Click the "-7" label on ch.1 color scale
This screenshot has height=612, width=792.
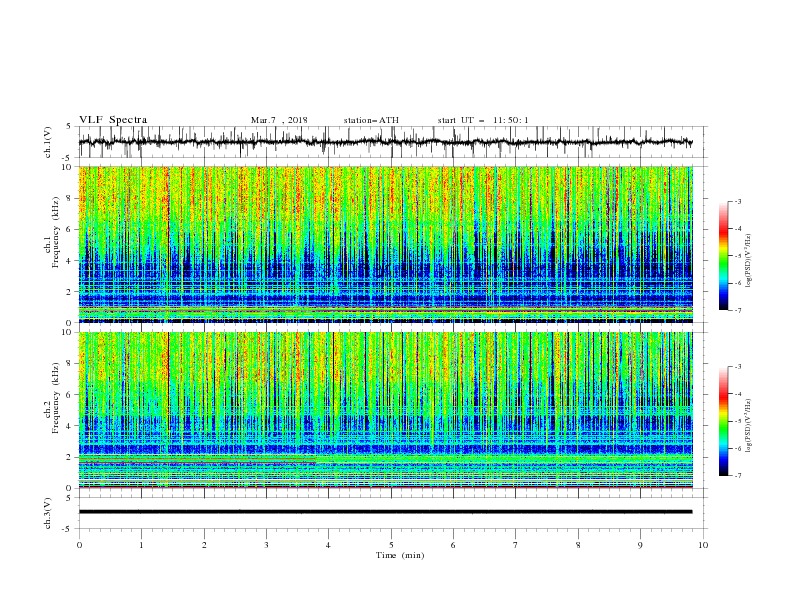(x=738, y=310)
